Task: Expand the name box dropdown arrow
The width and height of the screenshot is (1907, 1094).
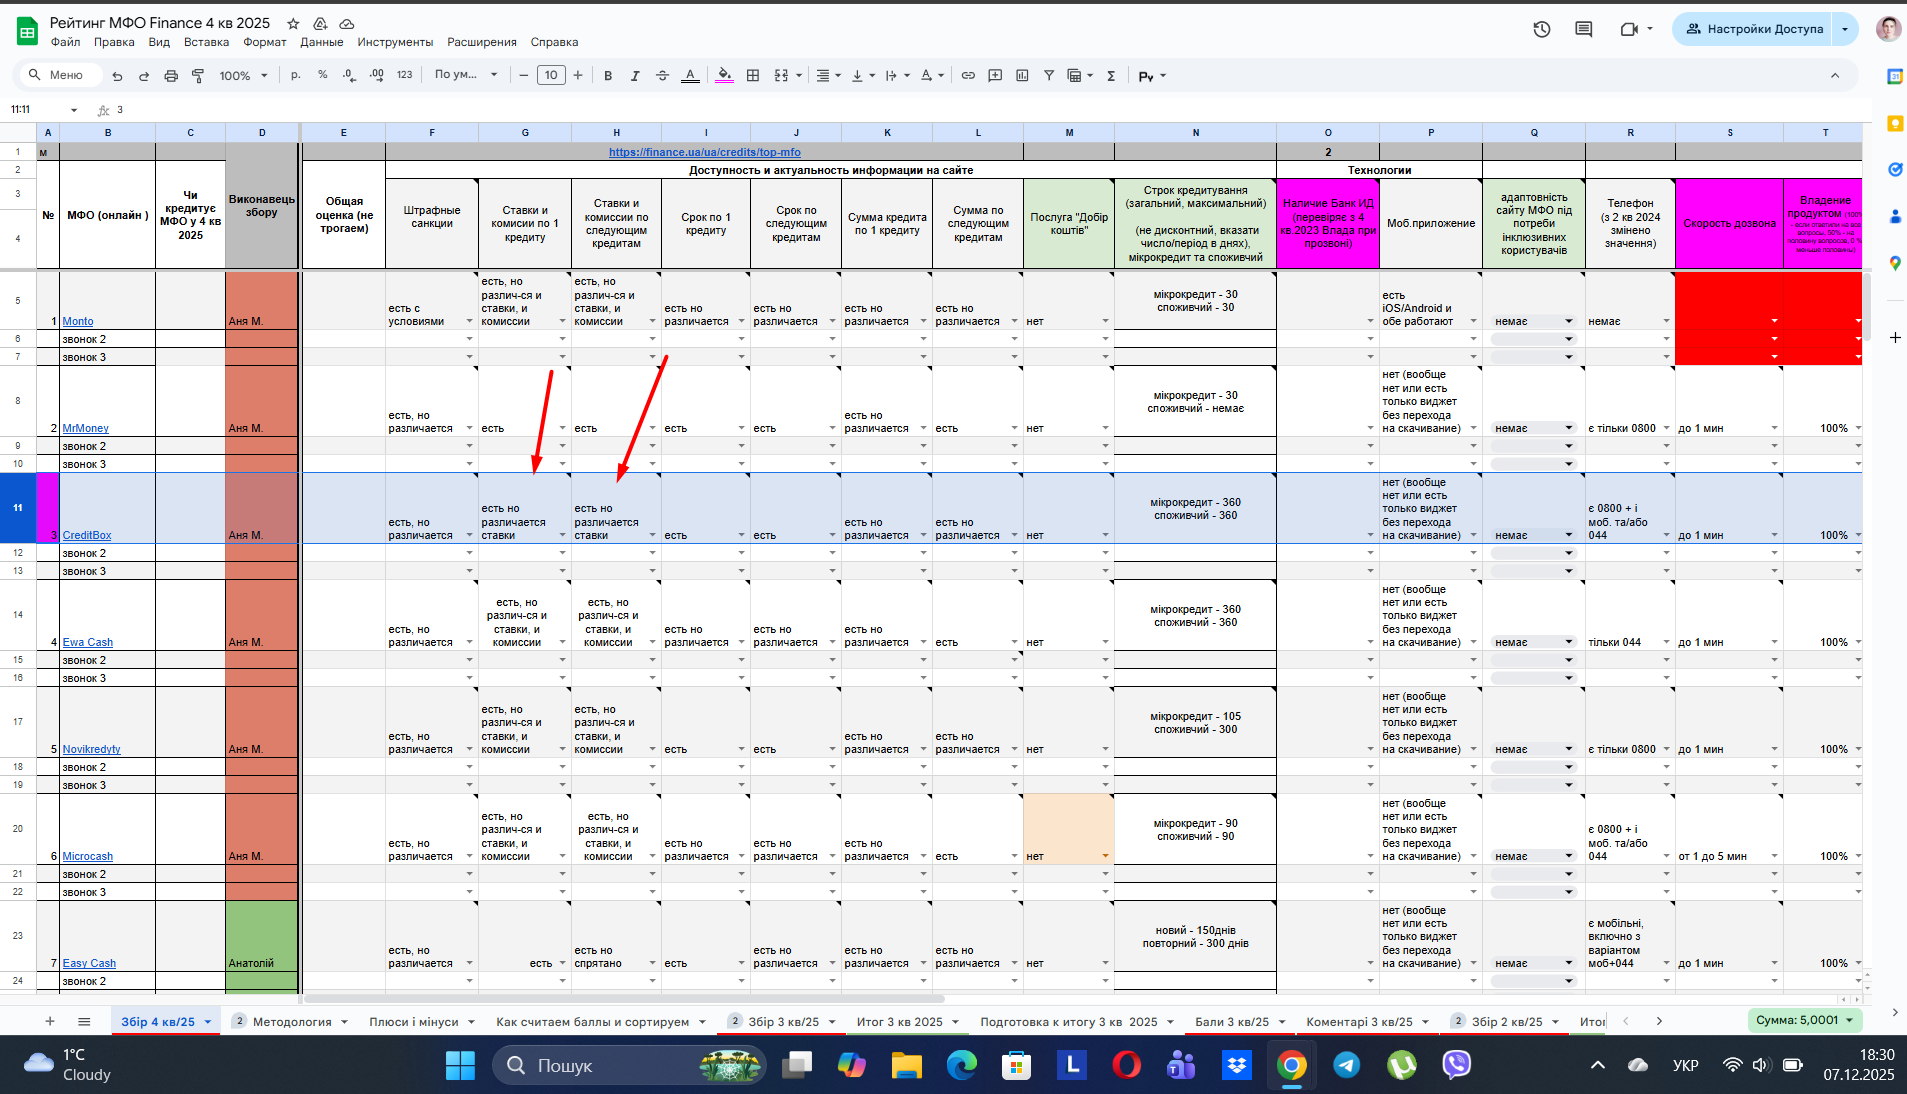Action: pyautogui.click(x=73, y=110)
